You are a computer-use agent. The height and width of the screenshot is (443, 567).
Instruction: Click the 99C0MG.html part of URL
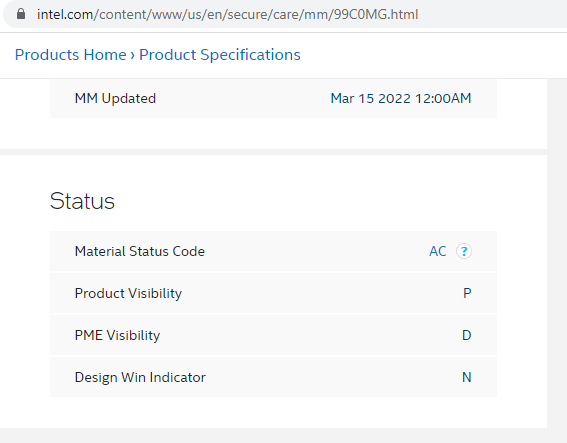click(376, 14)
